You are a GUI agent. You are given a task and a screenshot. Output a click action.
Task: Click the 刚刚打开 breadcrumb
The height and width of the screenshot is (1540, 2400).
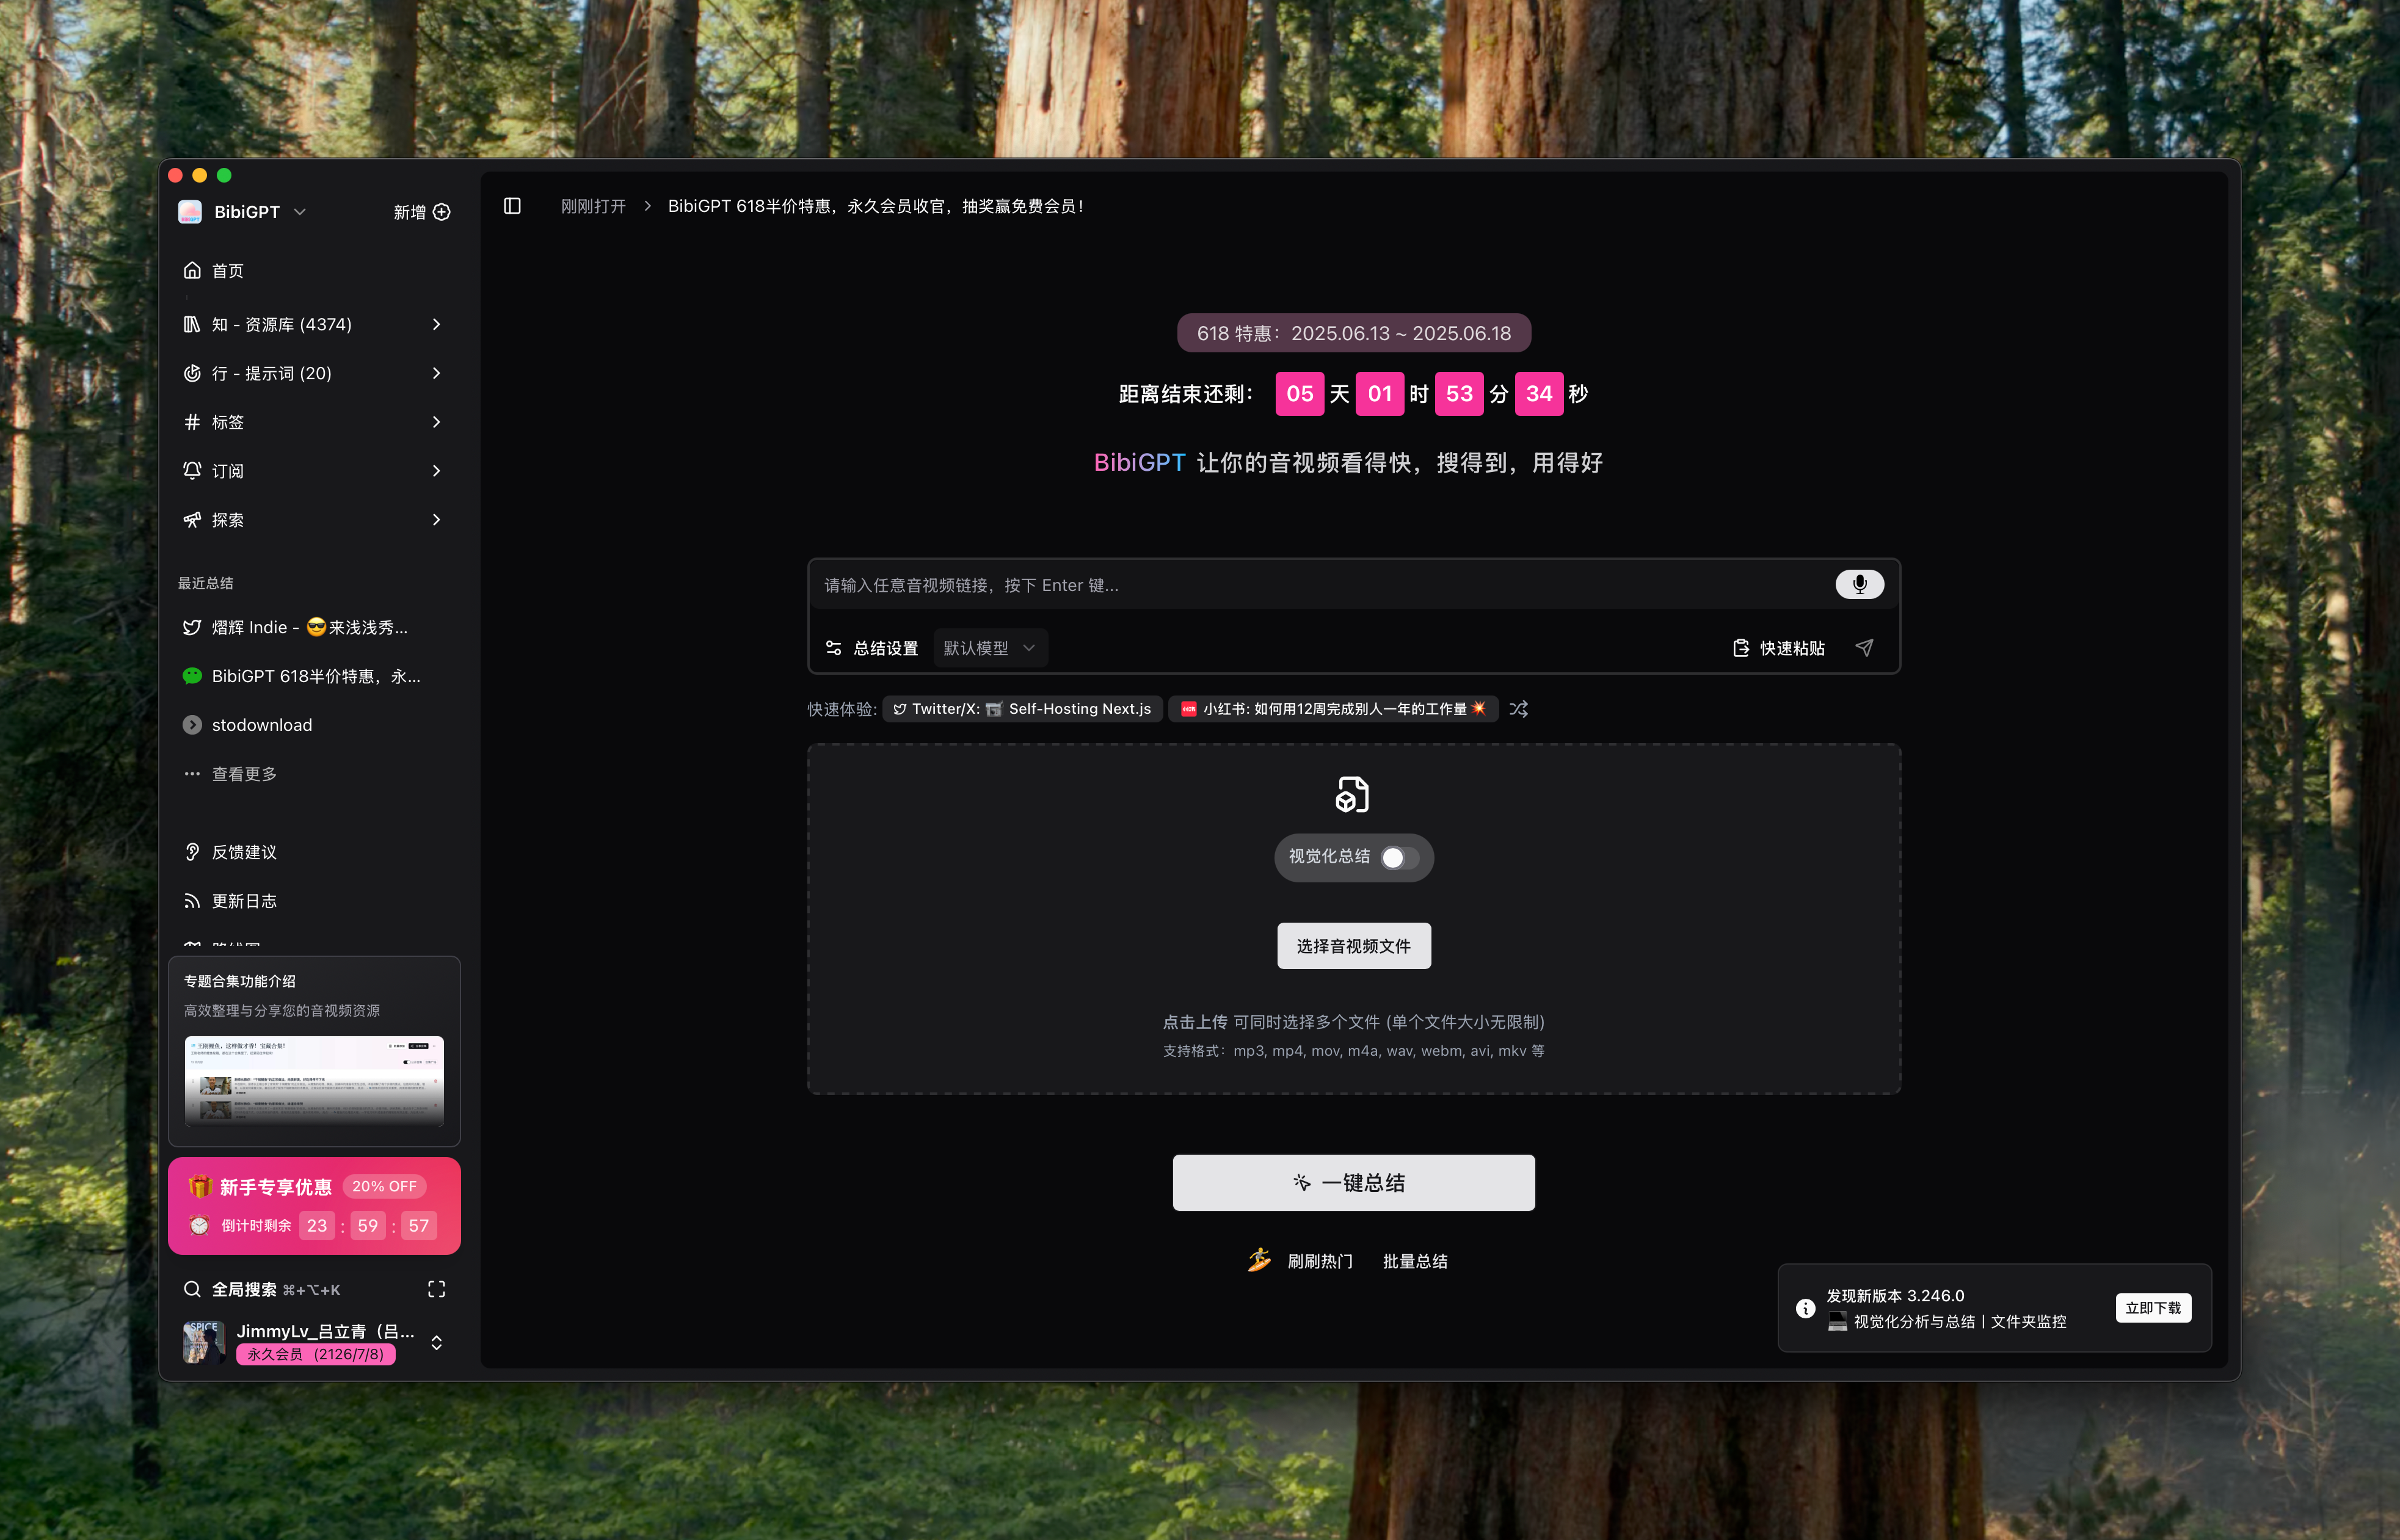click(x=593, y=206)
